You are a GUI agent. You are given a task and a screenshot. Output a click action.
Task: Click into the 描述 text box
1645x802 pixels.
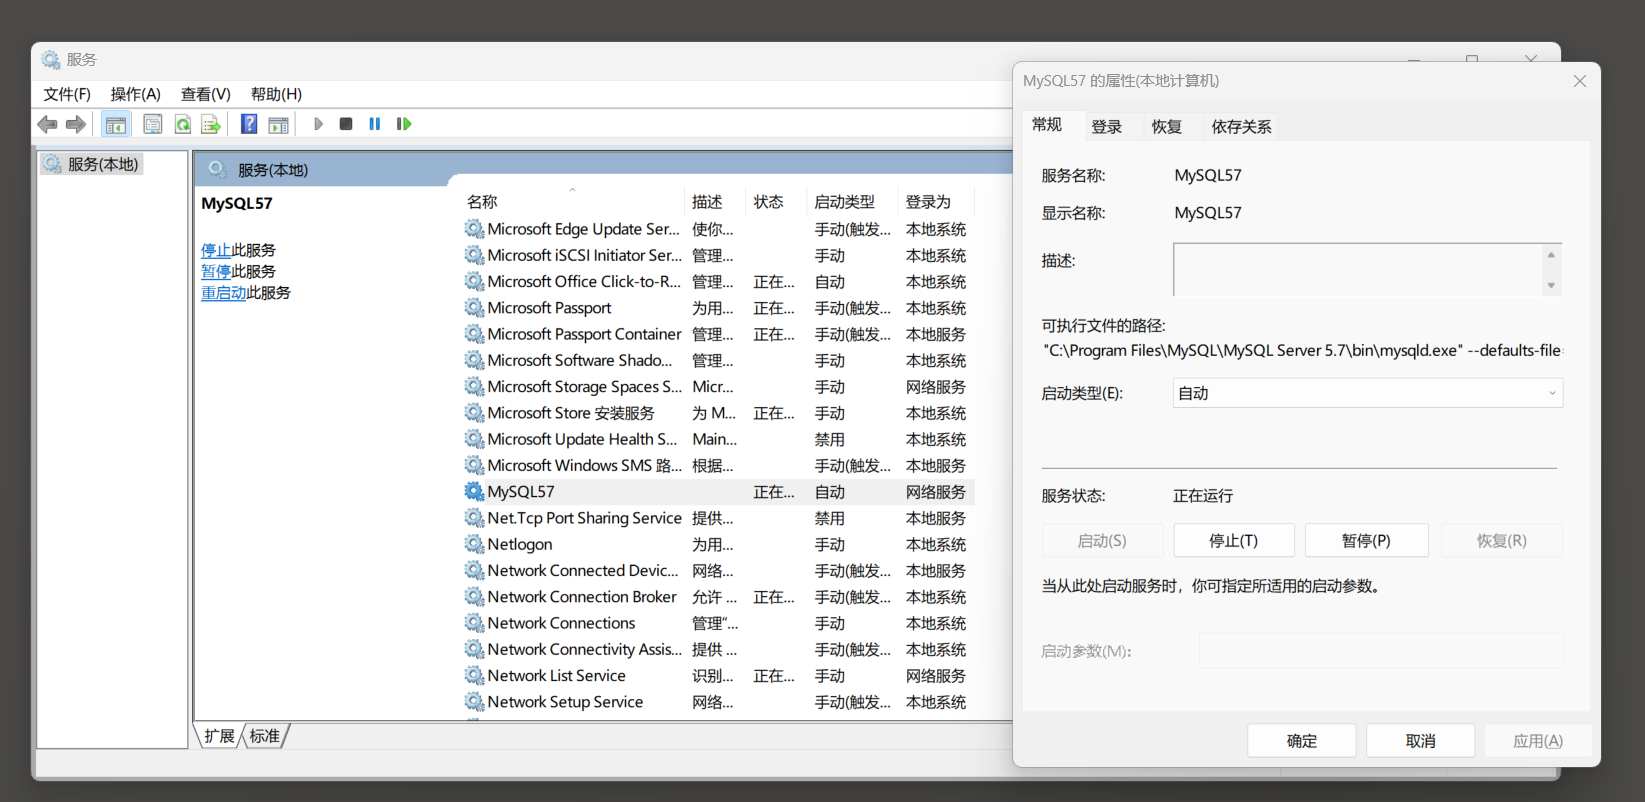click(1358, 269)
